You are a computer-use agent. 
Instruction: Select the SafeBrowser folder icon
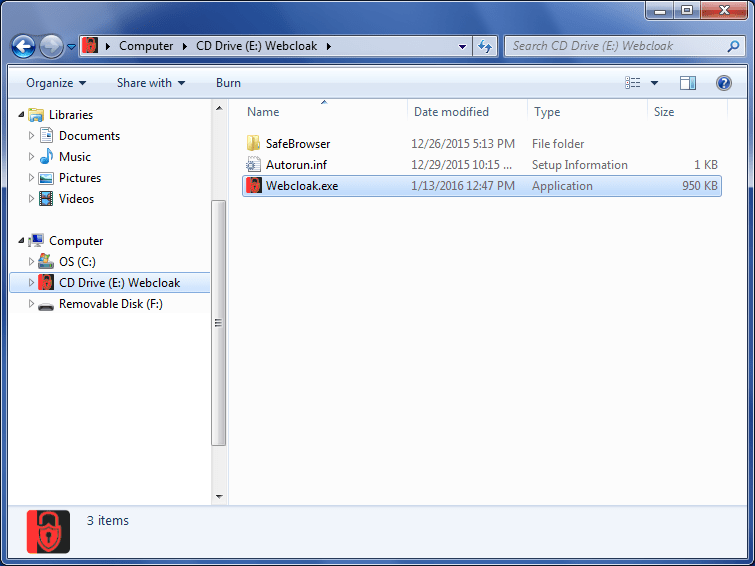[x=253, y=144]
